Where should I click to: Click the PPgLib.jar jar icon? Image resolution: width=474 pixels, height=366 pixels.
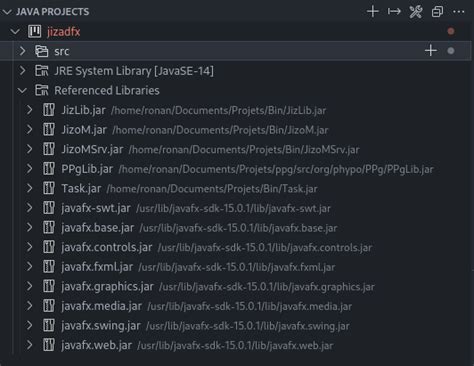pyautogui.click(x=49, y=169)
